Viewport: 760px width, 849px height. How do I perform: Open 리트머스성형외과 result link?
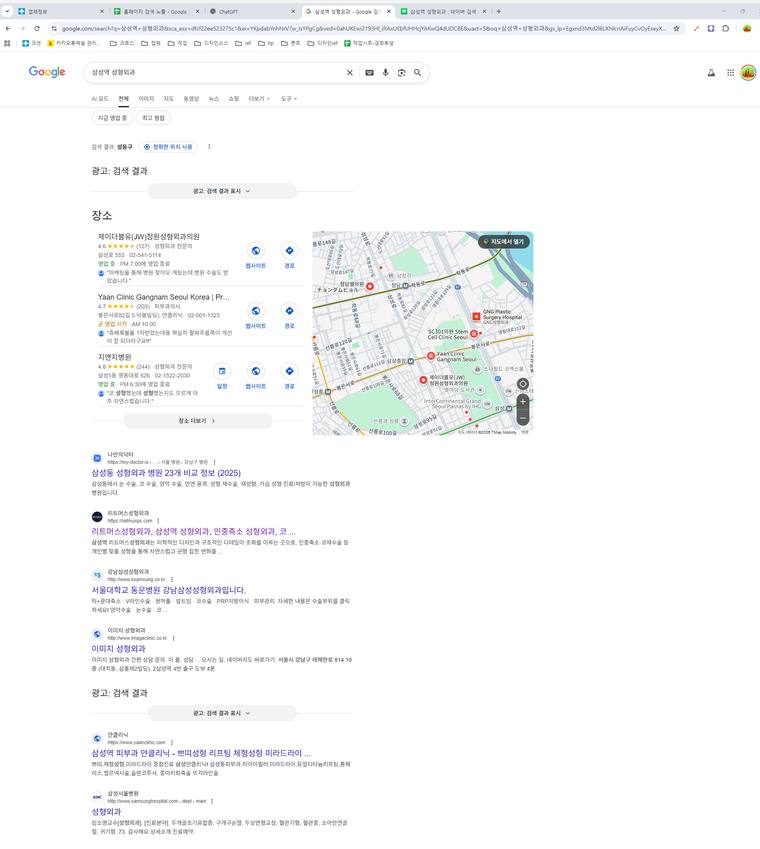[193, 531]
